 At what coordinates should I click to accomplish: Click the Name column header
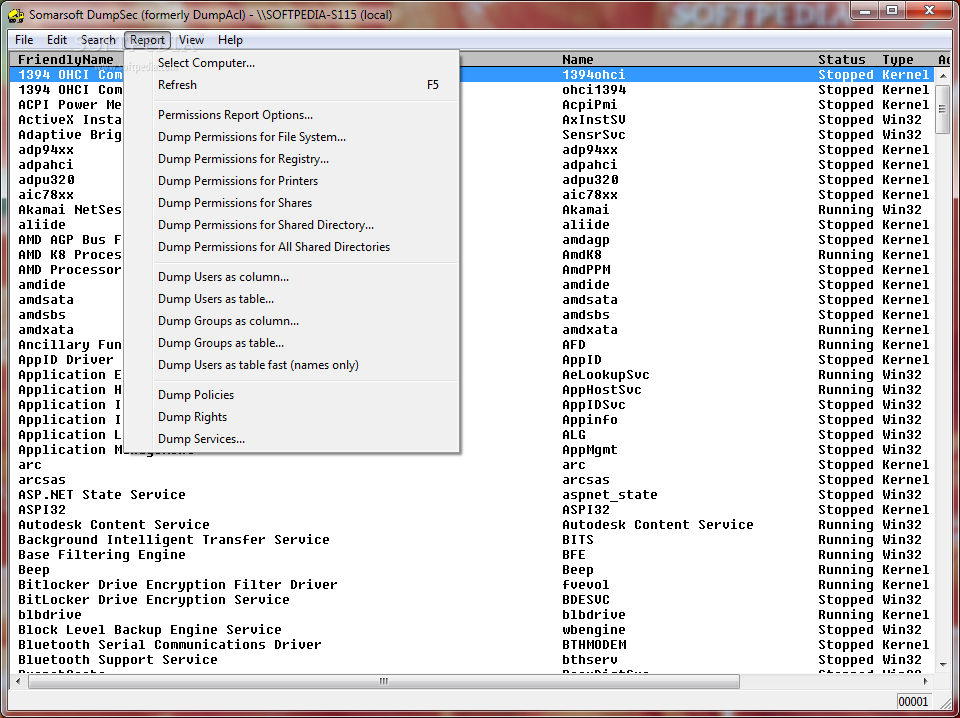tap(577, 59)
